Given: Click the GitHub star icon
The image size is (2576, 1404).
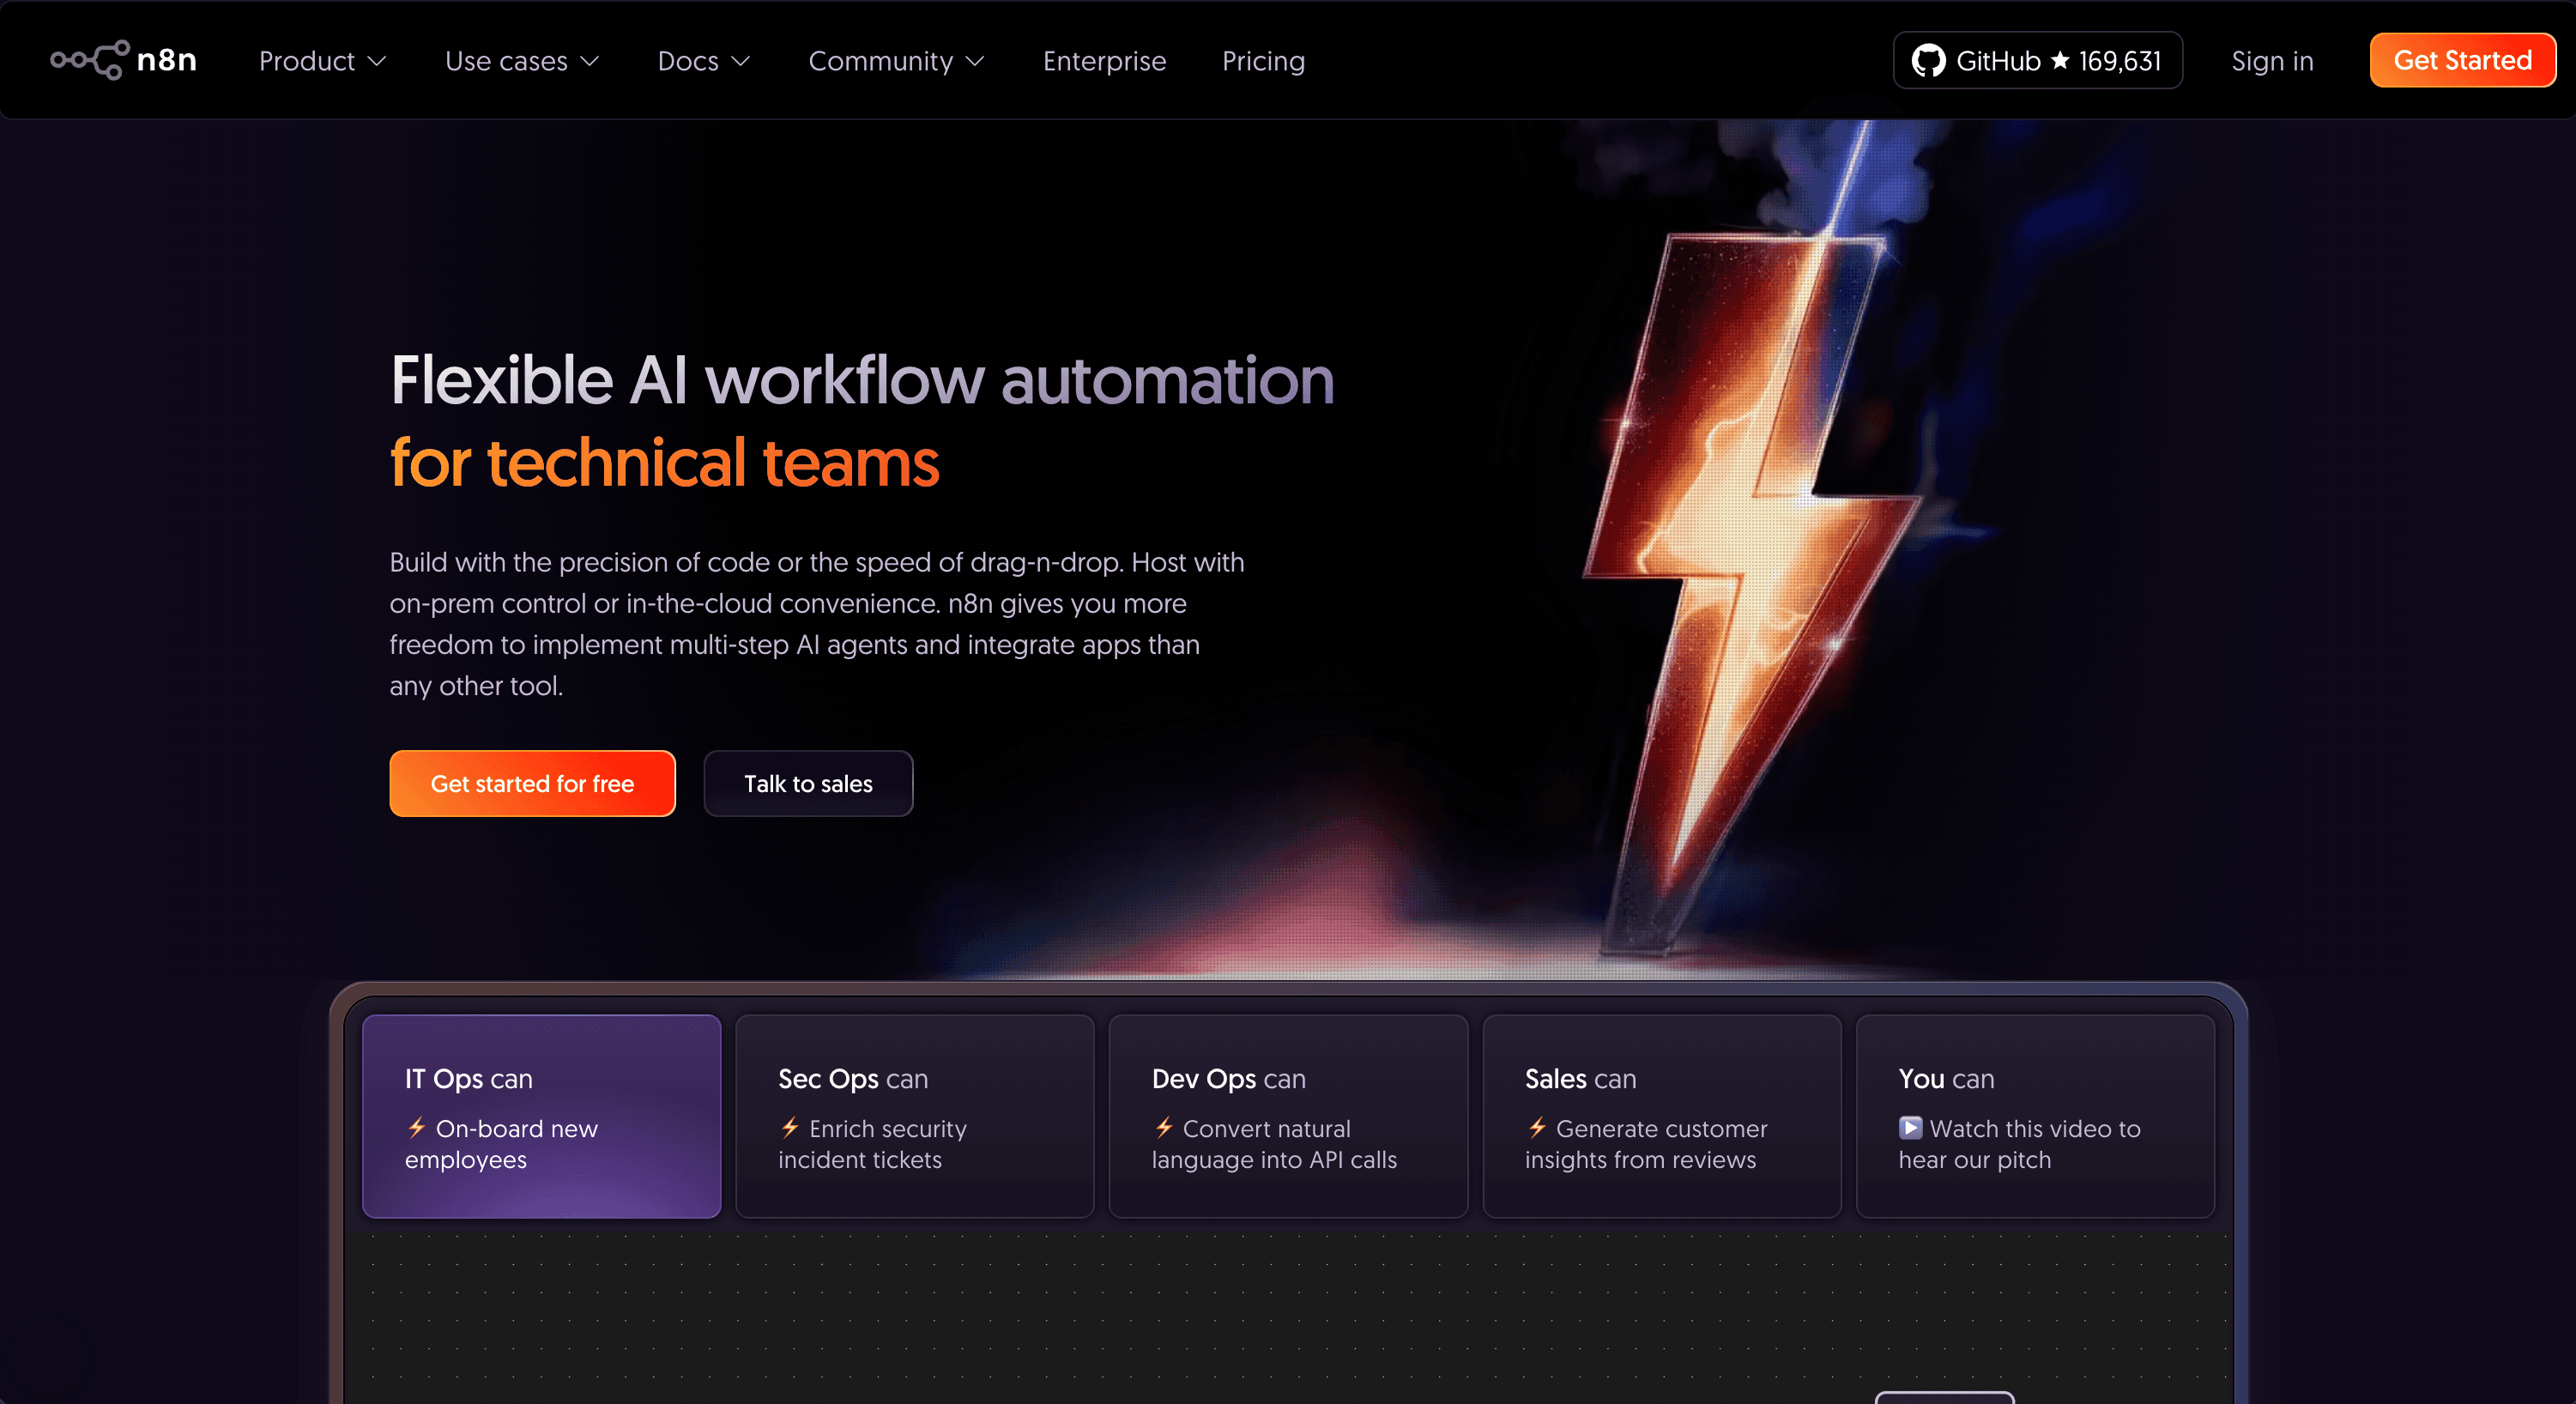Looking at the screenshot, I should pyautogui.click(x=2060, y=61).
